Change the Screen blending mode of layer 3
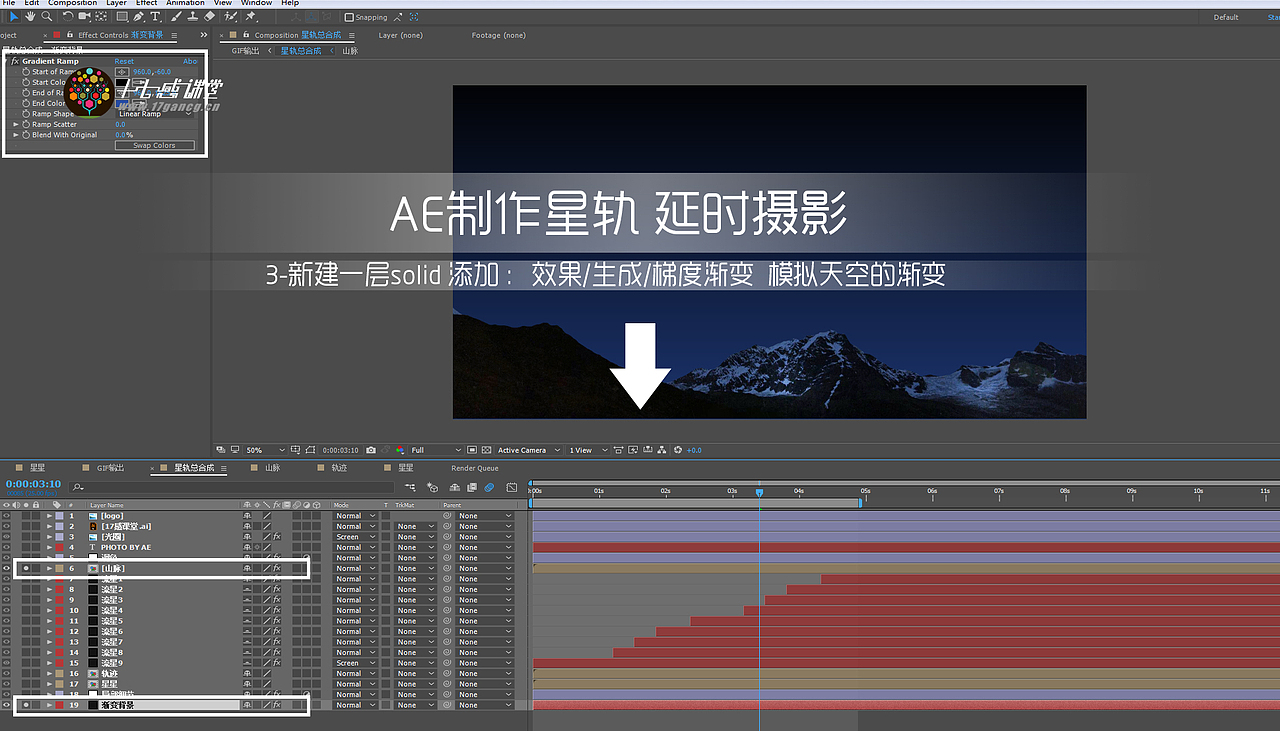 (x=355, y=536)
